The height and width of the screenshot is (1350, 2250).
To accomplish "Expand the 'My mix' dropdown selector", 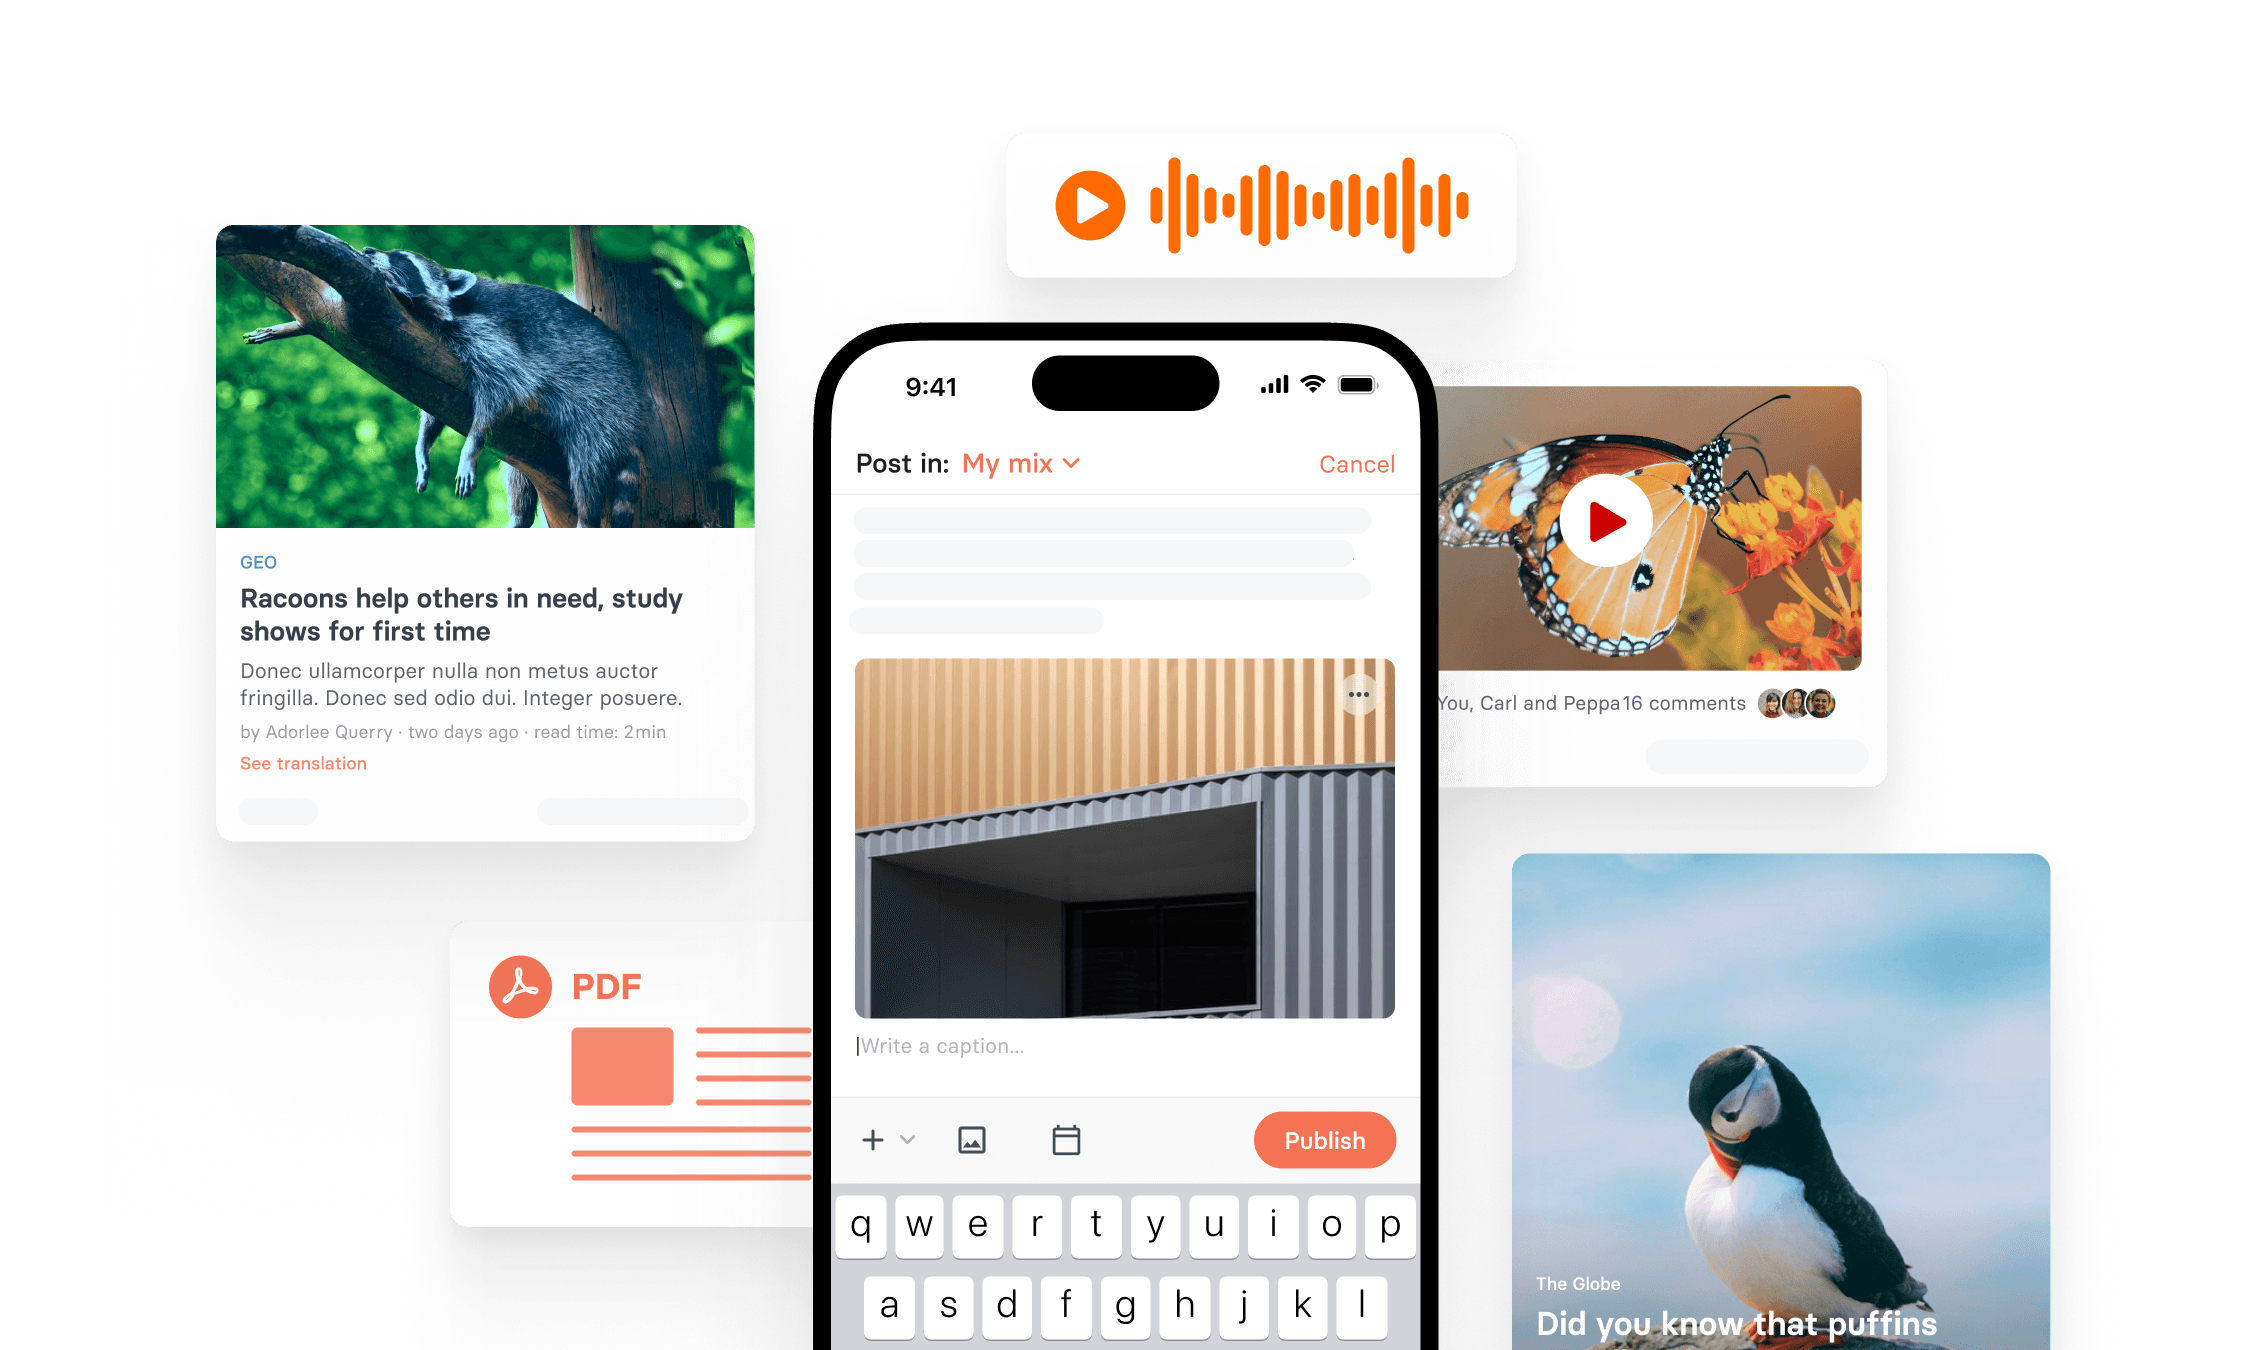I will pyautogui.click(x=1021, y=464).
